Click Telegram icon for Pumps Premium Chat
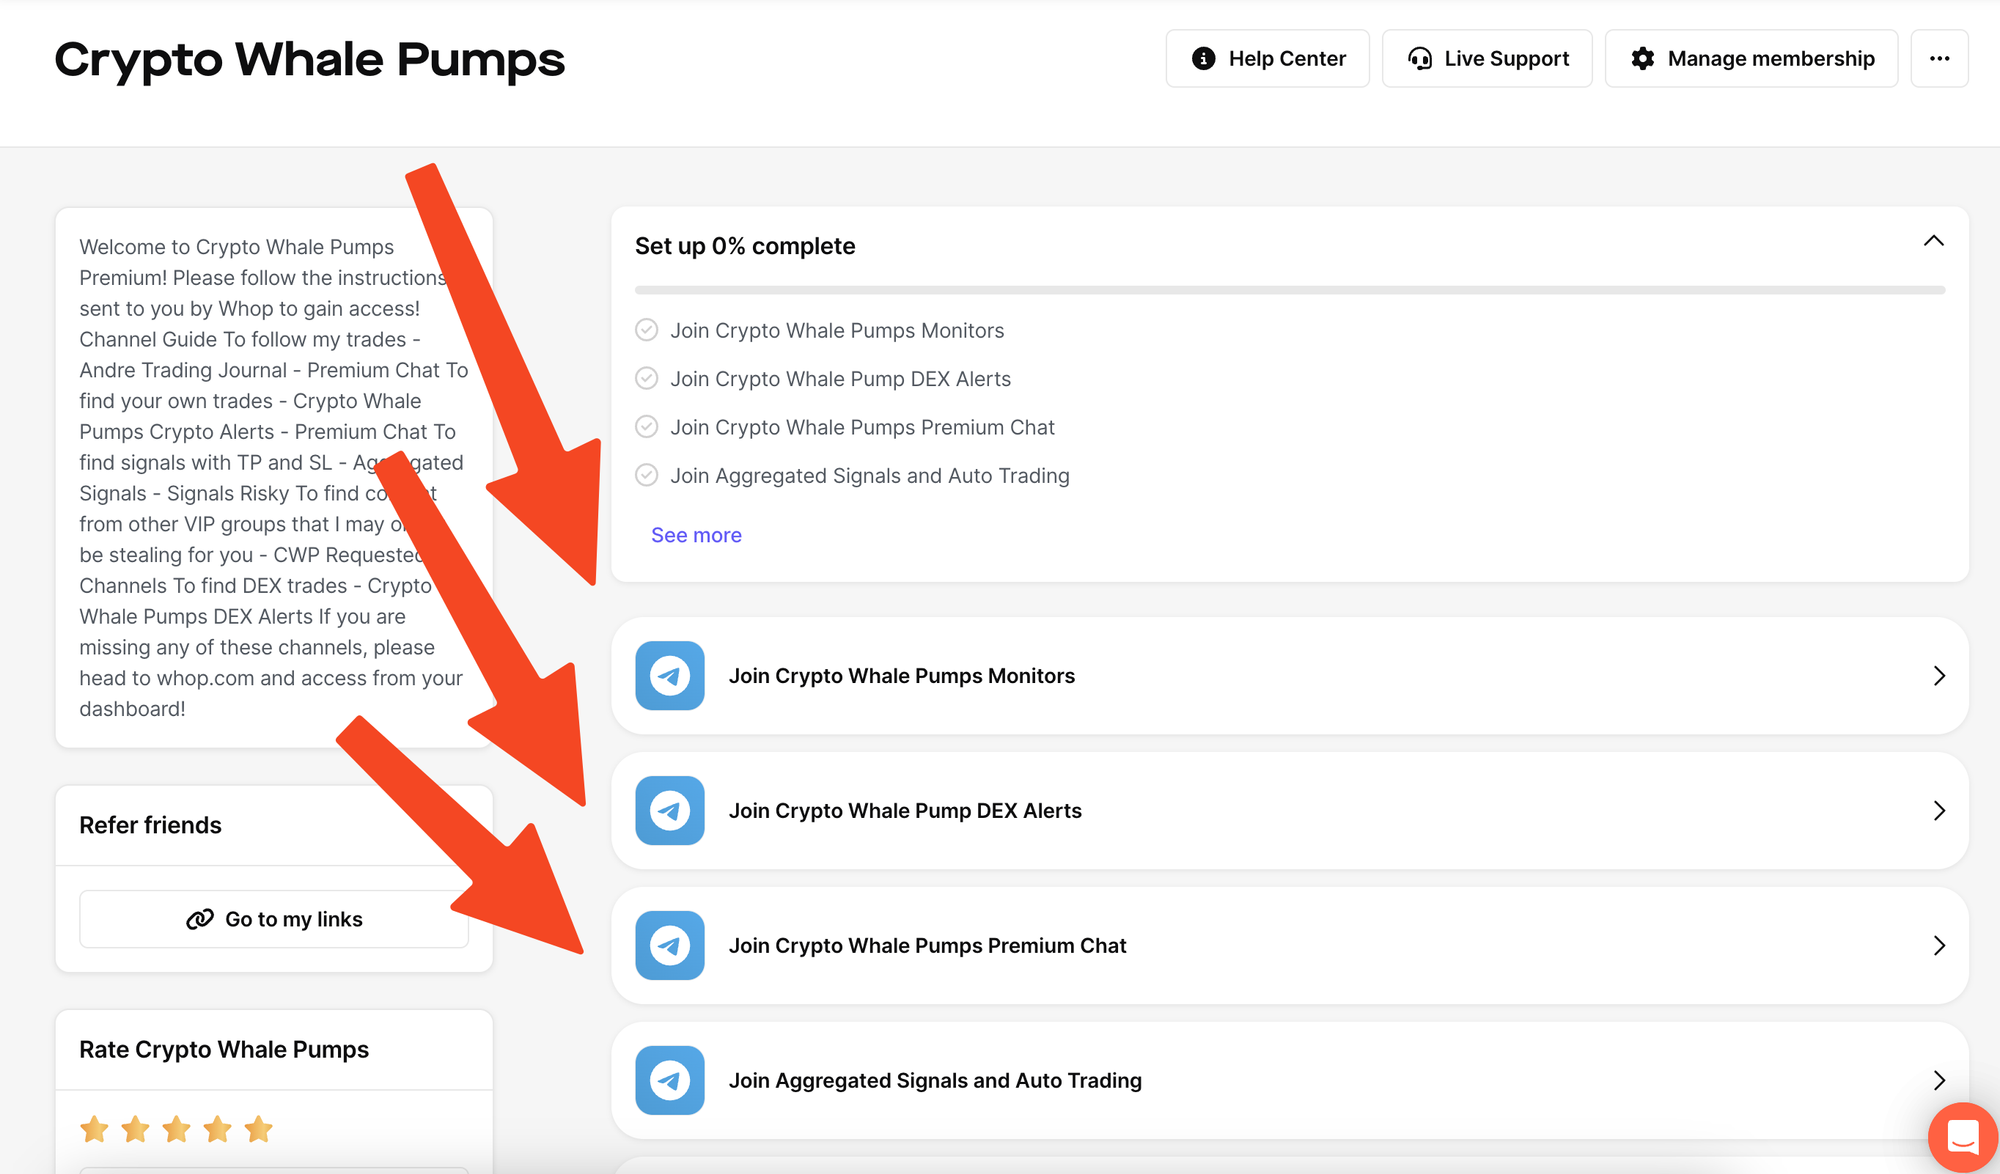 (x=670, y=946)
